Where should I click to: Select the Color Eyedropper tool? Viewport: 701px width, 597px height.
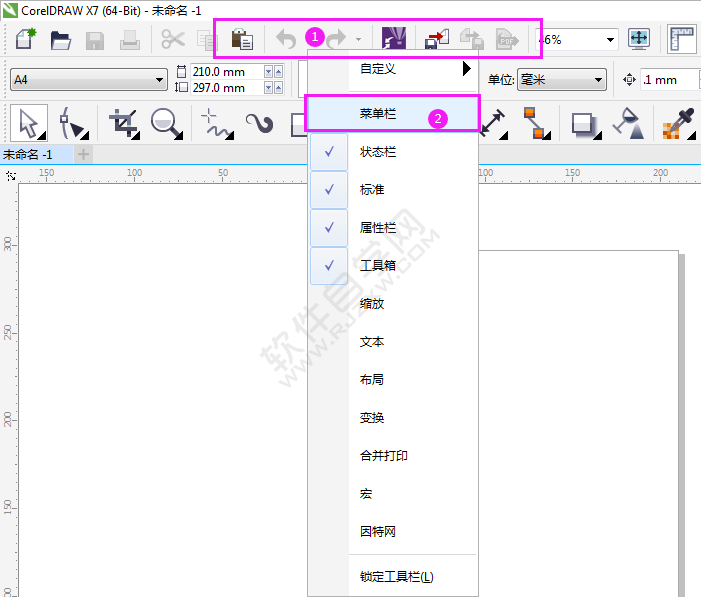[x=679, y=123]
